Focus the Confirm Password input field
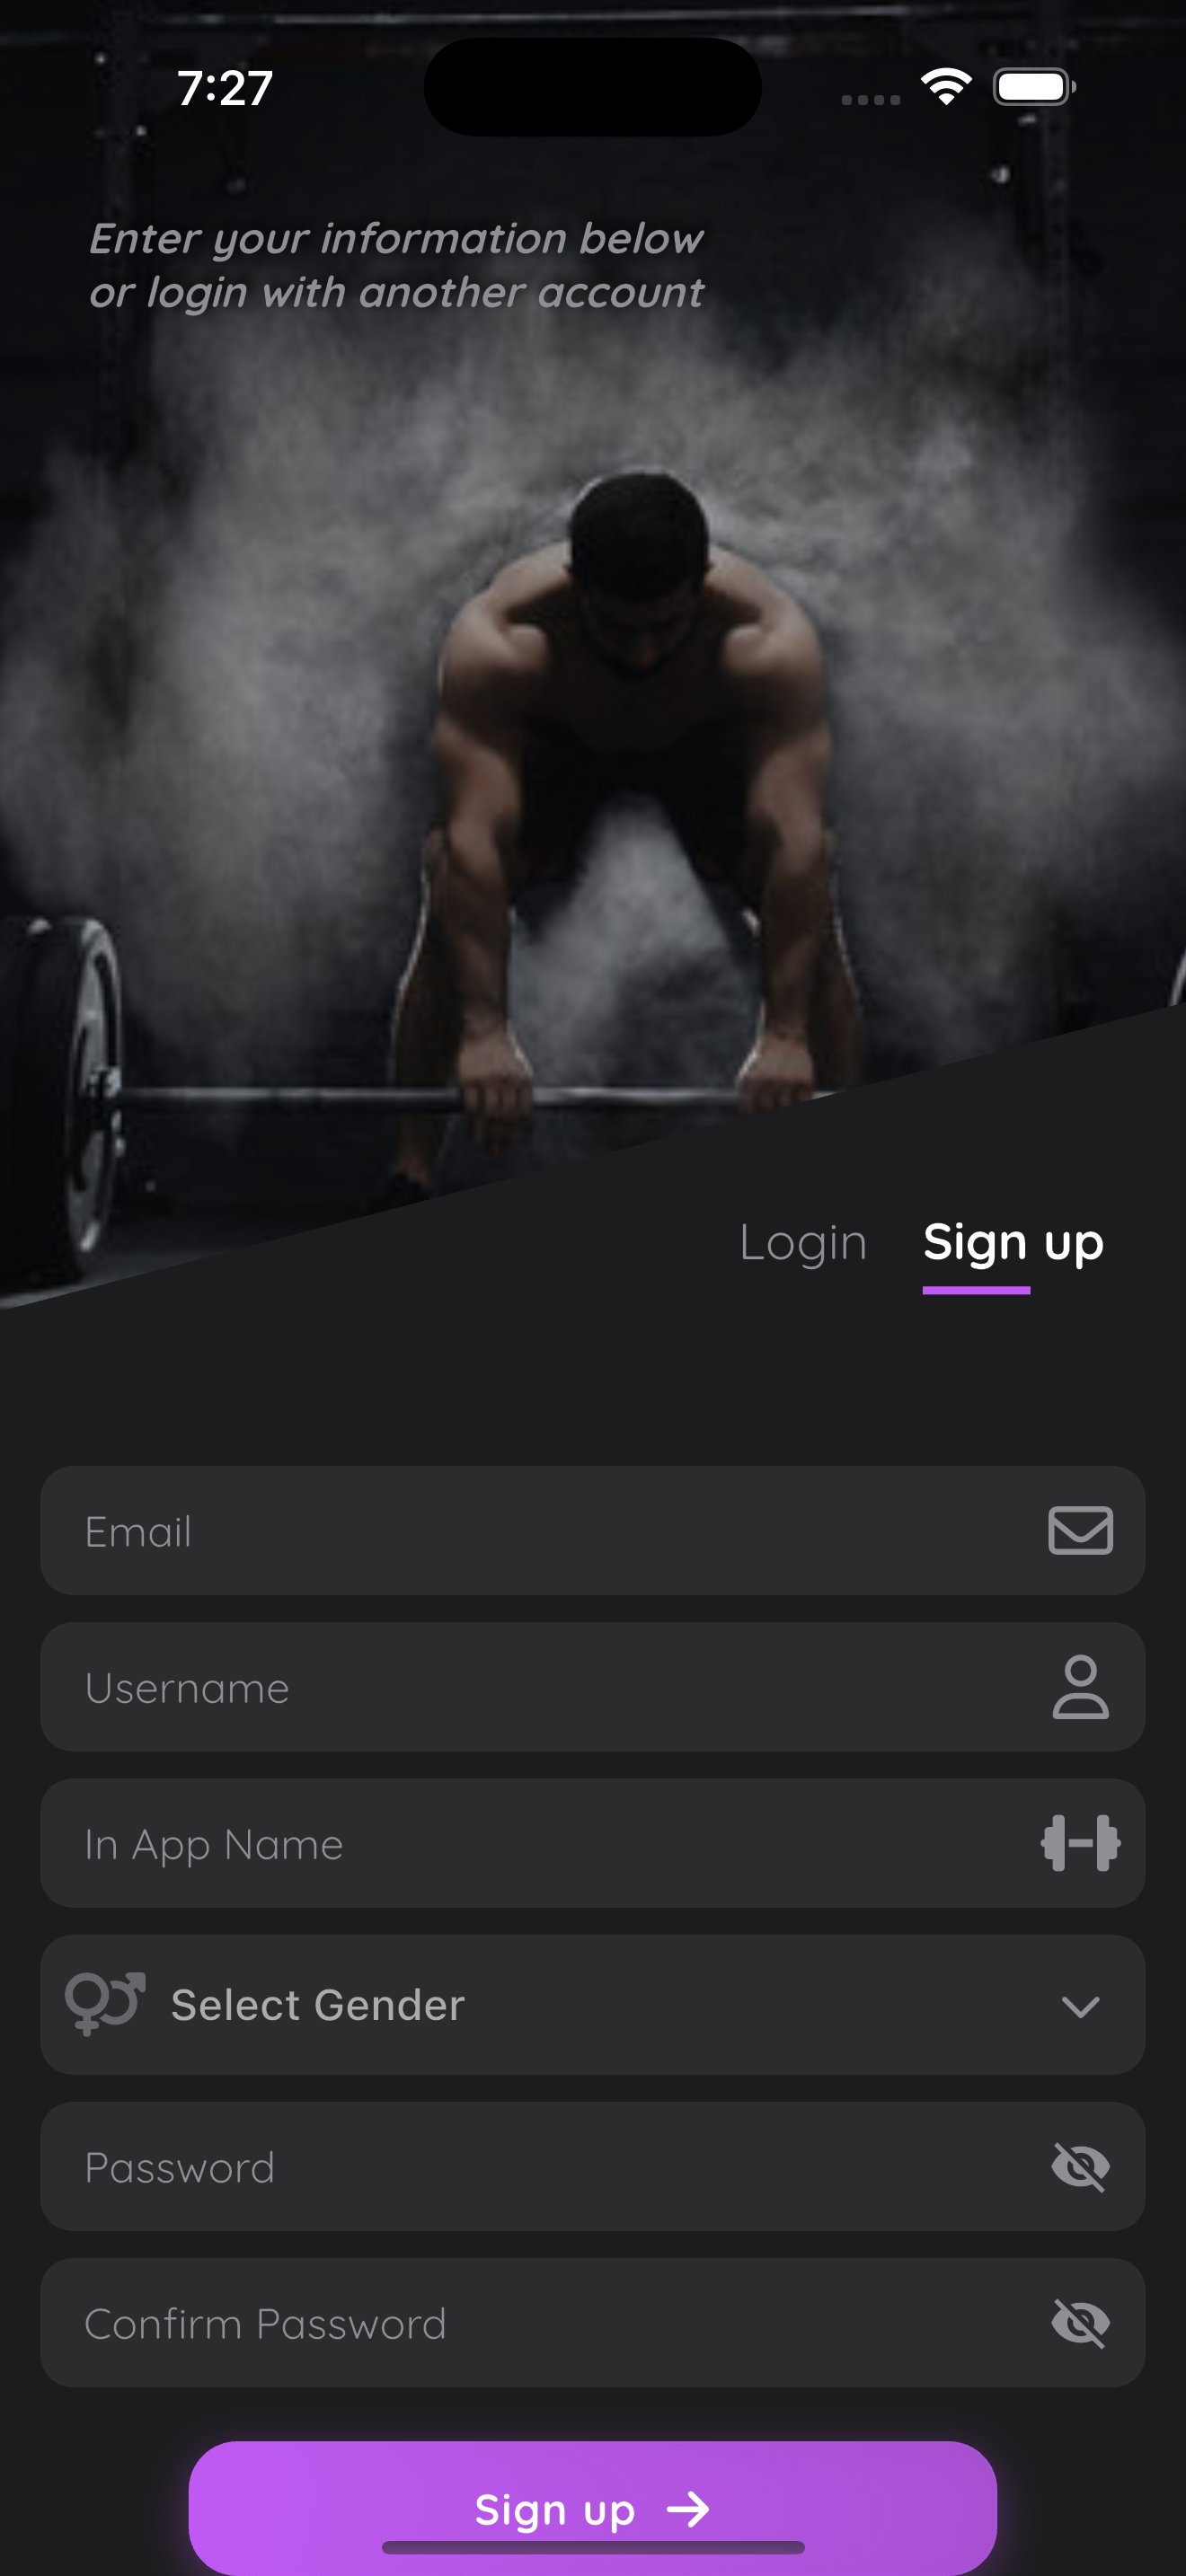 [x=592, y=2322]
